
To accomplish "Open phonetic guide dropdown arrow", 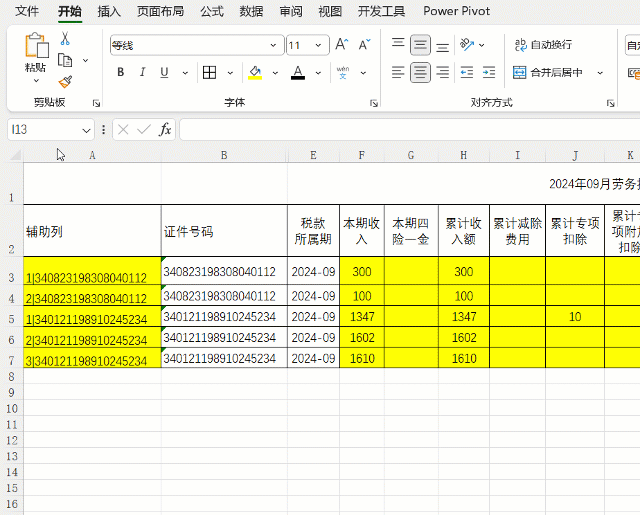I will click(x=363, y=73).
